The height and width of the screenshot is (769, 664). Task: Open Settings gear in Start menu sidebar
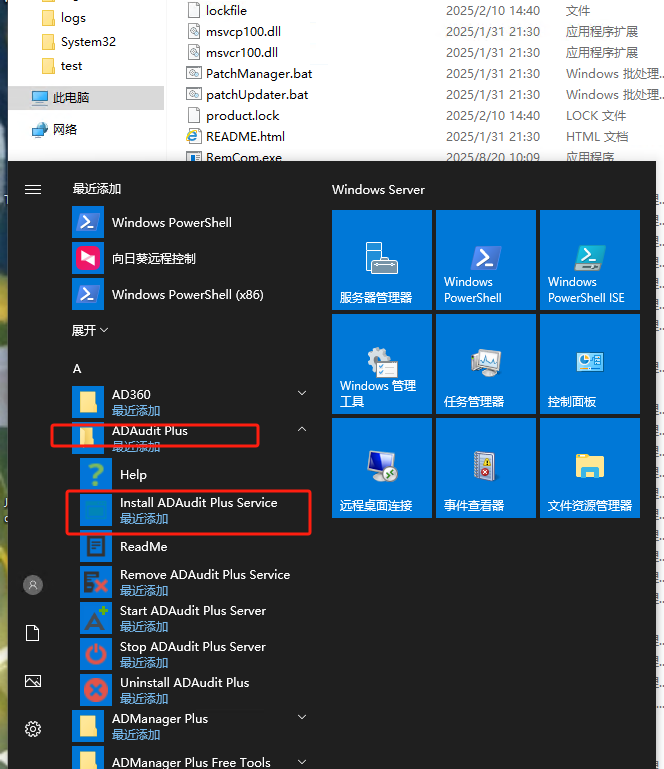[x=33, y=729]
